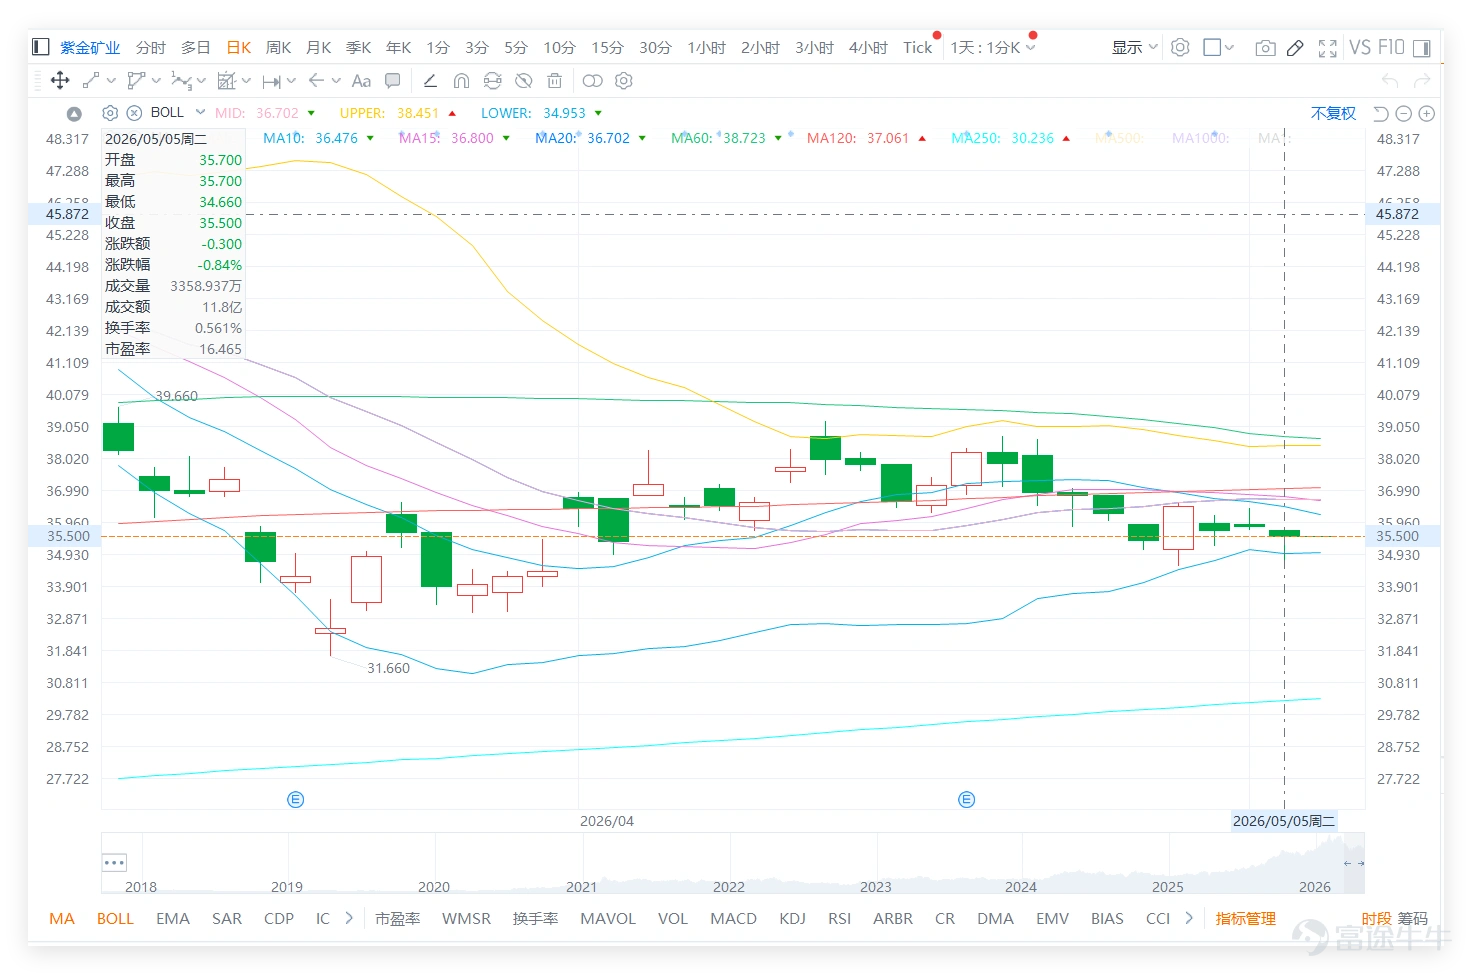Select the magnet snap drawing tool

coord(461,80)
